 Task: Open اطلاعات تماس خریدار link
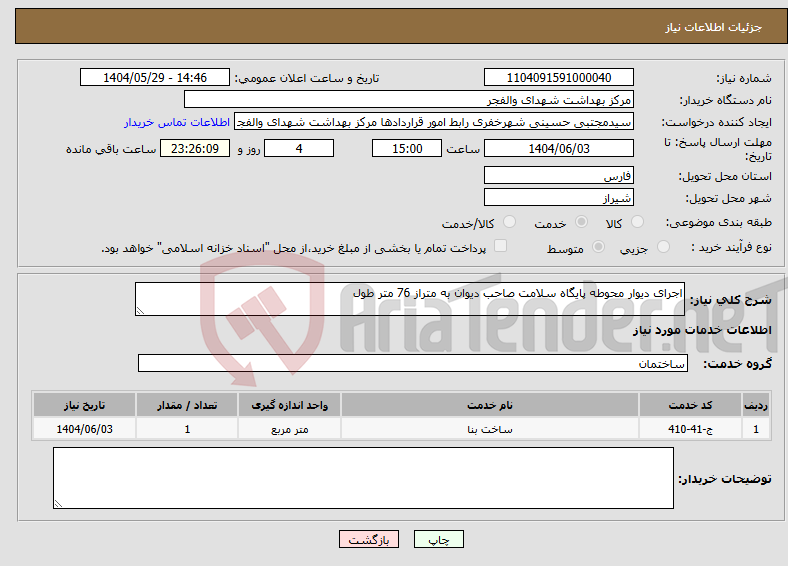point(177,122)
